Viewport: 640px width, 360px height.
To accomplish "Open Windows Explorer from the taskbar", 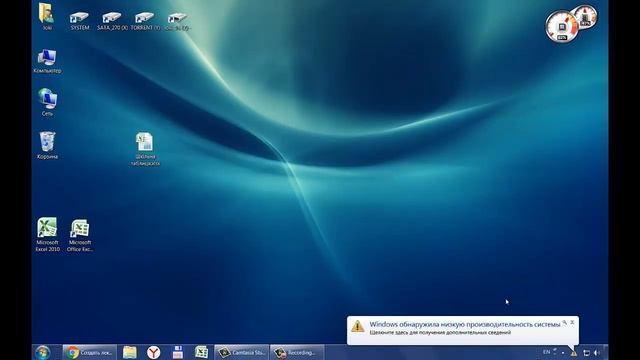I will coord(130,352).
